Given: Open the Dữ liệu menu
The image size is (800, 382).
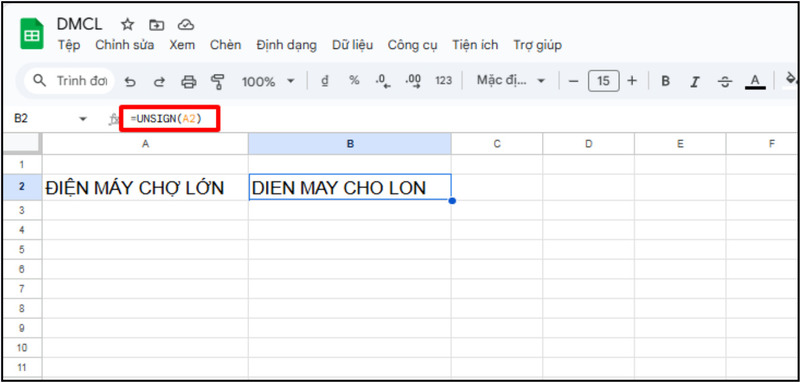Looking at the screenshot, I should [x=353, y=45].
